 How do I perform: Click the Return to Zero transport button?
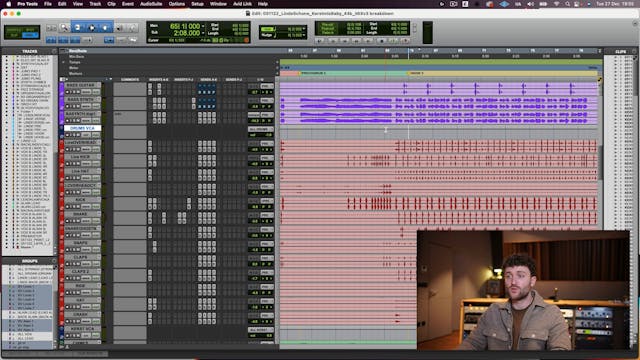pos(333,41)
